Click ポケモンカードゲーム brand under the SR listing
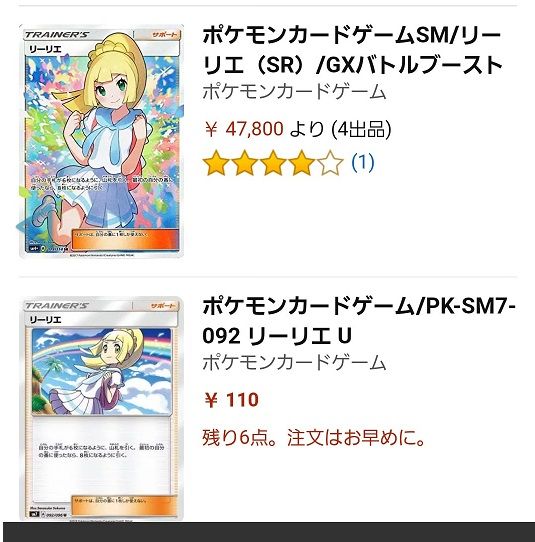The image size is (535, 542). coord(294,92)
